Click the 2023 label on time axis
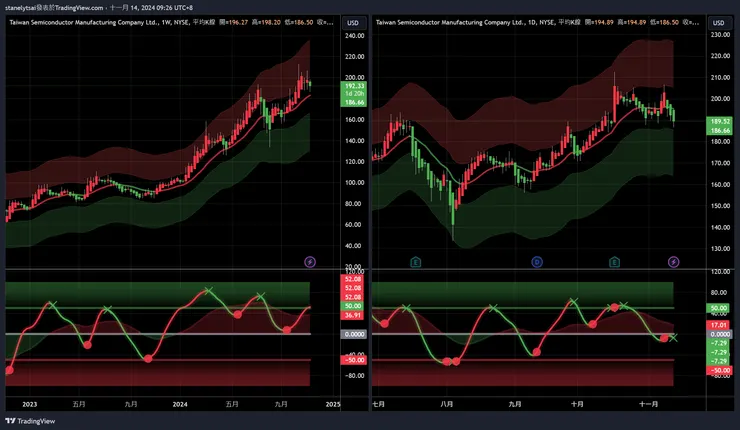 pyautogui.click(x=29, y=404)
